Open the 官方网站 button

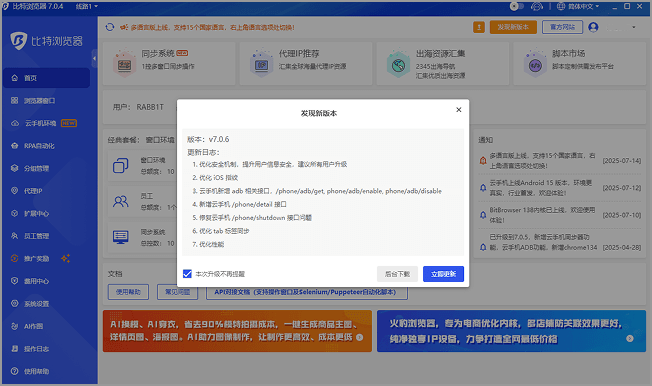tap(562, 27)
